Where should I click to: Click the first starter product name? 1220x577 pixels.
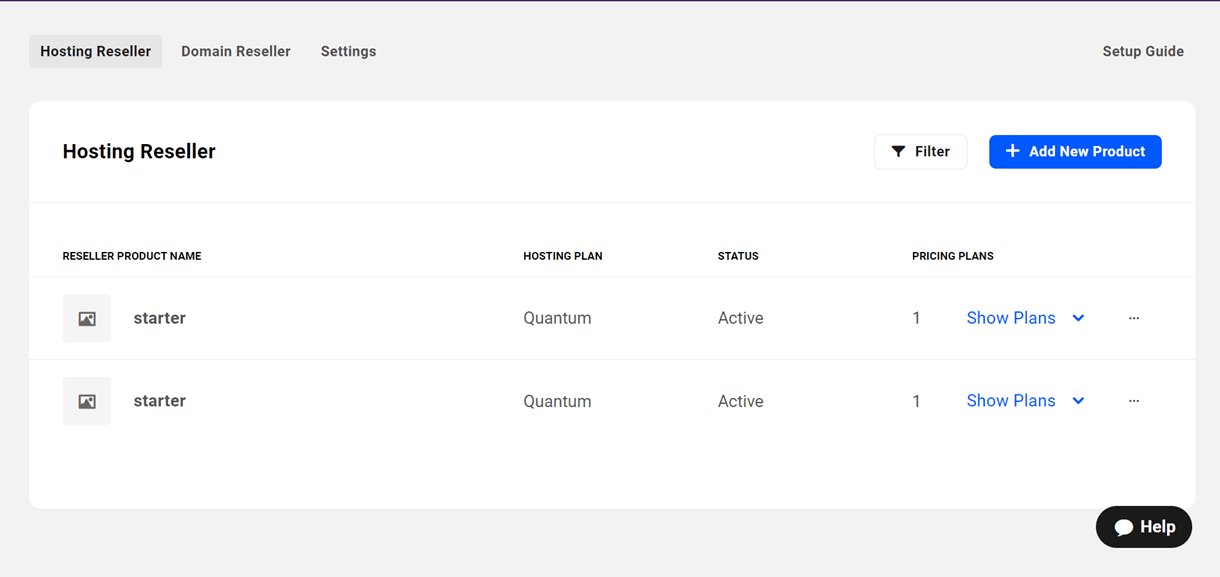[159, 318]
